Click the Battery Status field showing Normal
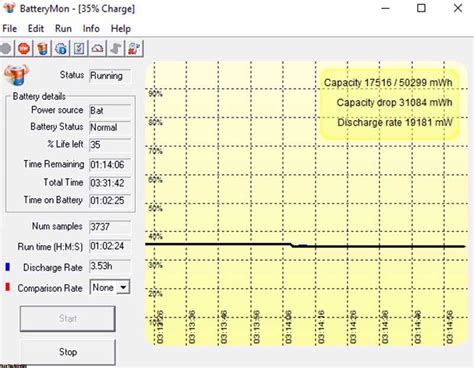 point(110,127)
